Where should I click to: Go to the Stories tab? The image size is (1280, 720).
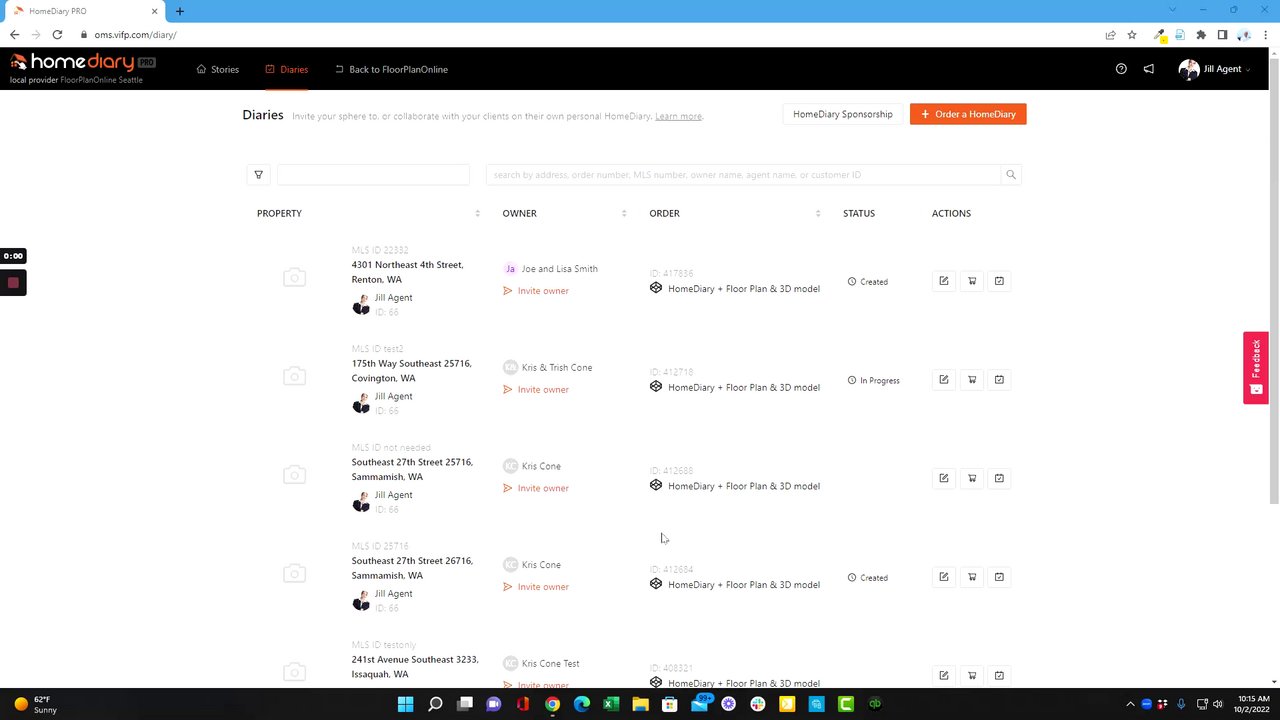pos(218,69)
